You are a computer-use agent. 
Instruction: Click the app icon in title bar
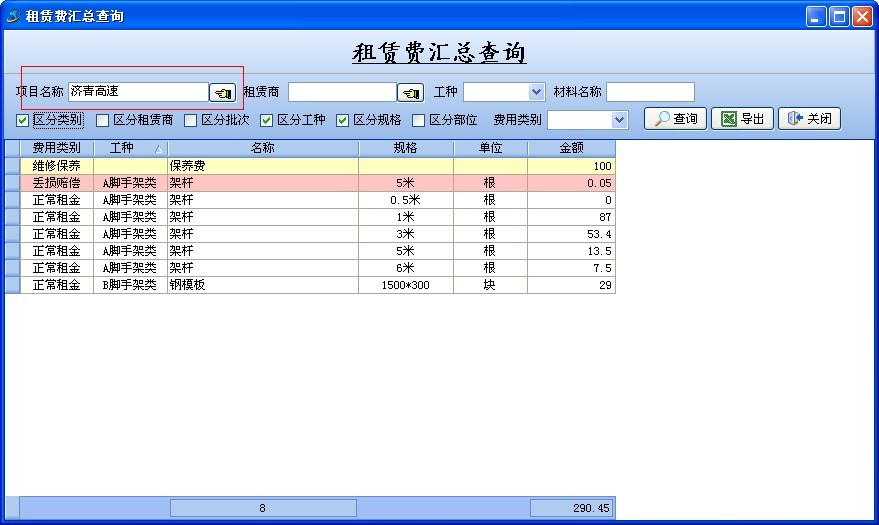[x=13, y=16]
